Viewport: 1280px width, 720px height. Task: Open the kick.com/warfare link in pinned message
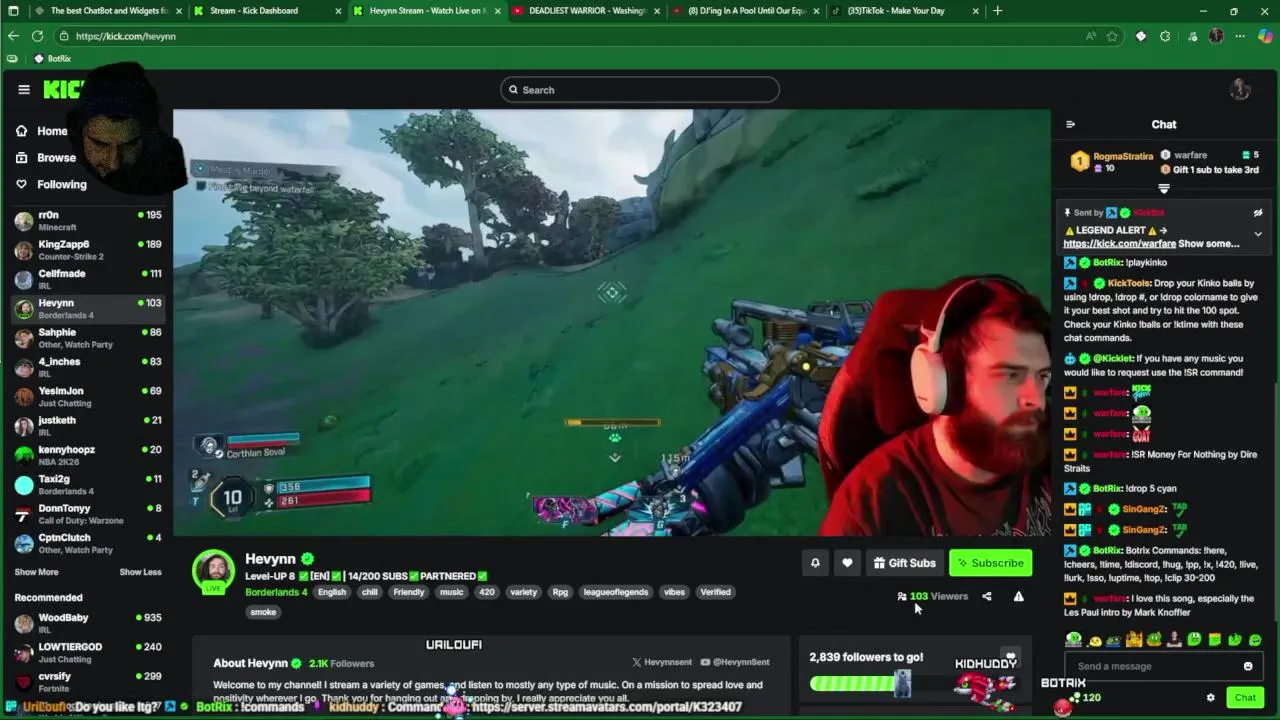1119,244
